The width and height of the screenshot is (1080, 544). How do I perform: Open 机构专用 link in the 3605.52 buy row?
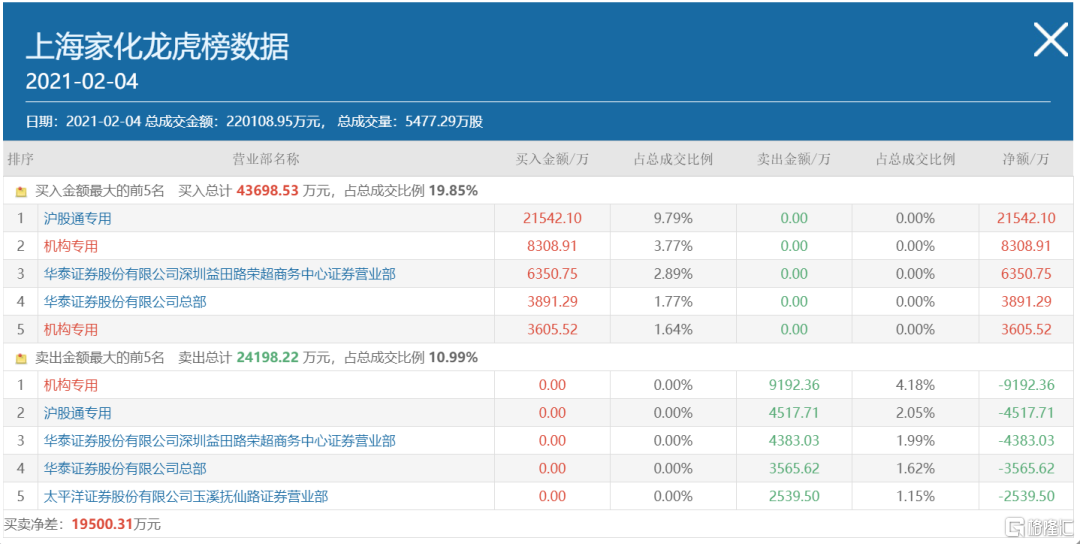pyautogui.click(x=70, y=330)
